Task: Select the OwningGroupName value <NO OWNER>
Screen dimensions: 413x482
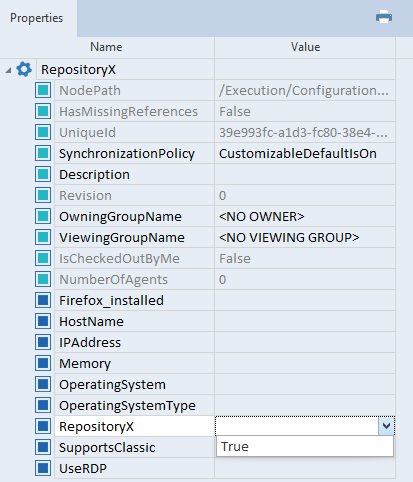Action: pyautogui.click(x=262, y=217)
